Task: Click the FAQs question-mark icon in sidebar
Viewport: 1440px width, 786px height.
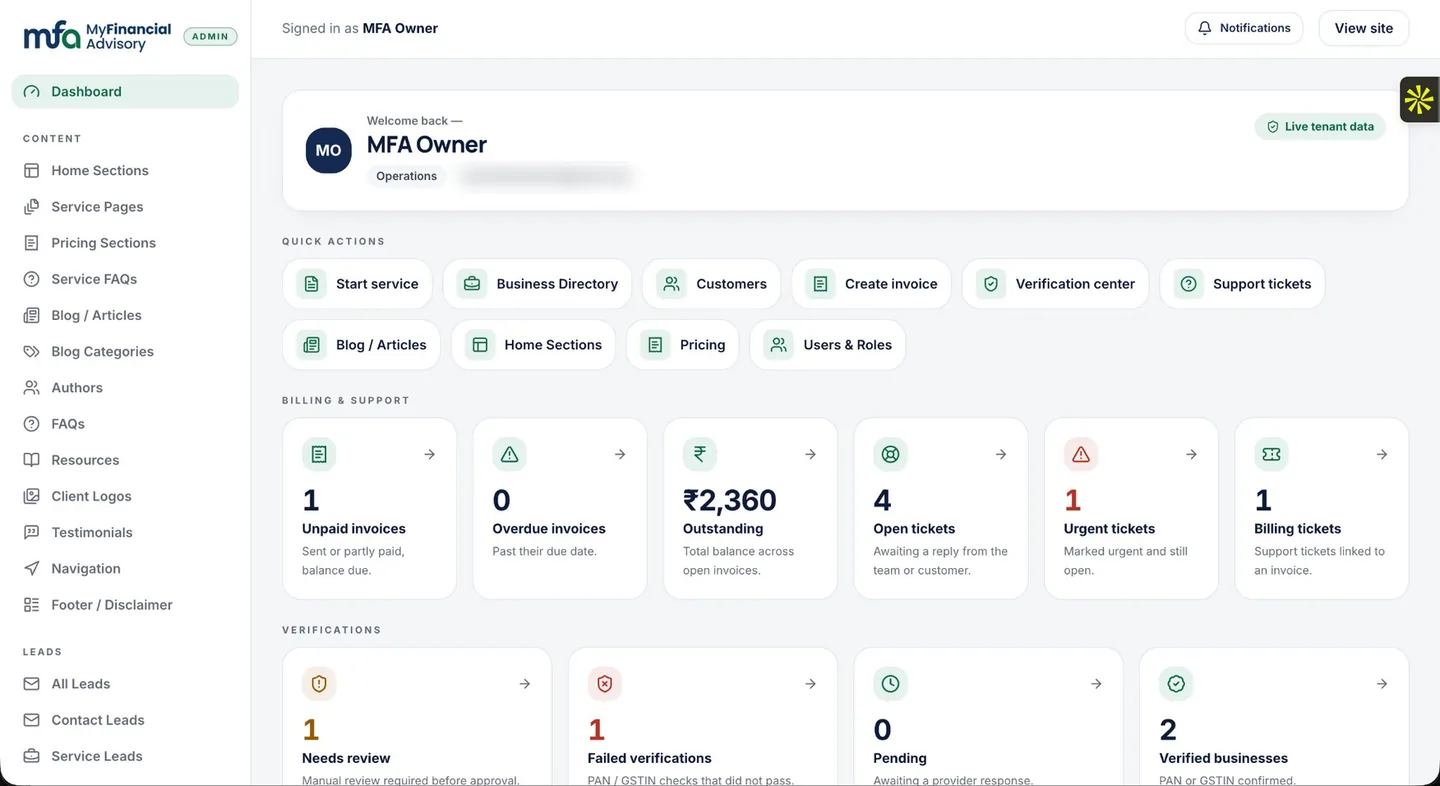Action: coord(32,424)
